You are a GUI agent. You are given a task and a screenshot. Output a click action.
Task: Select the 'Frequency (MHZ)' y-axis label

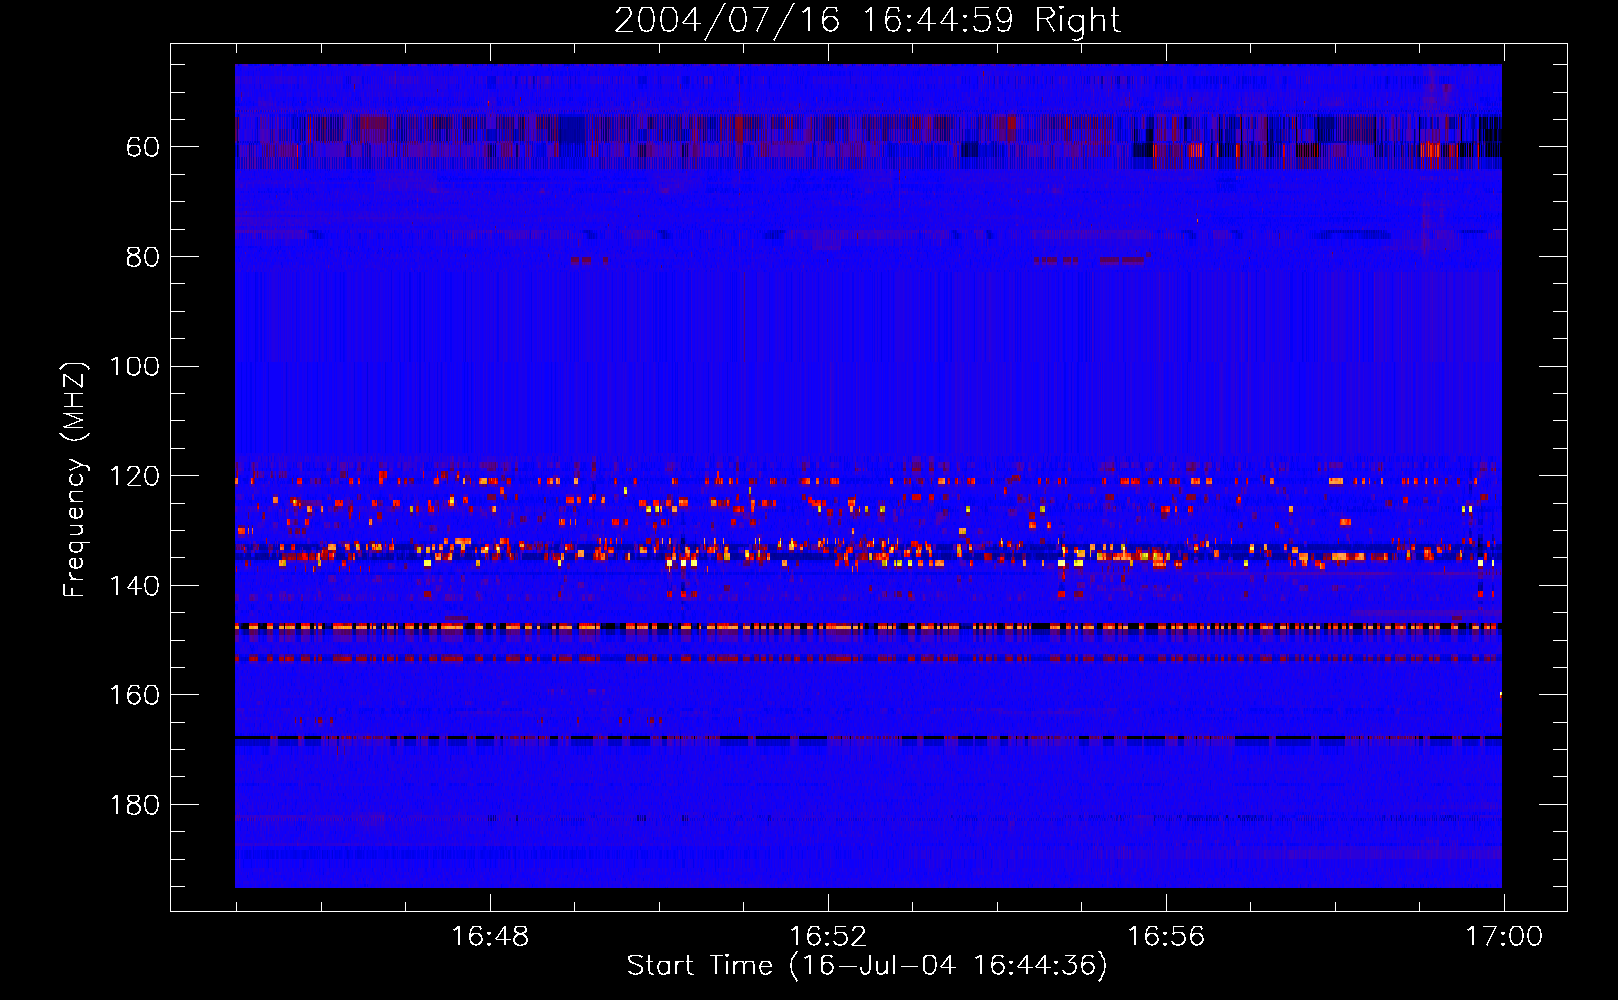(75, 479)
